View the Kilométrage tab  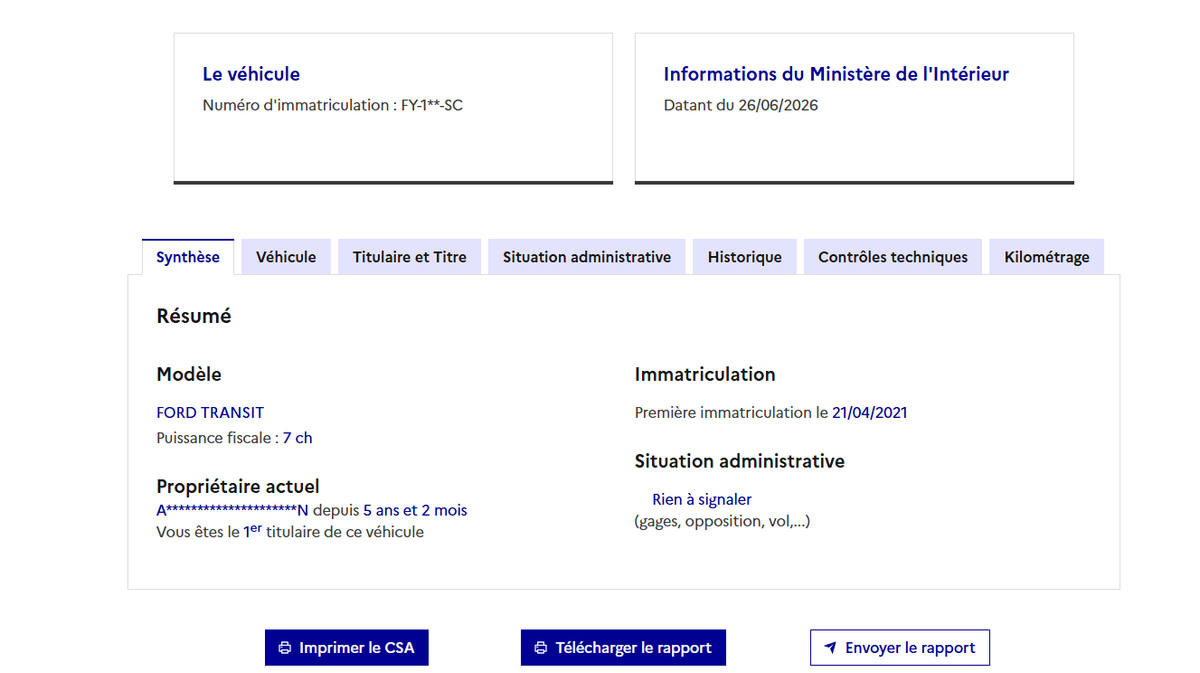point(1047,257)
